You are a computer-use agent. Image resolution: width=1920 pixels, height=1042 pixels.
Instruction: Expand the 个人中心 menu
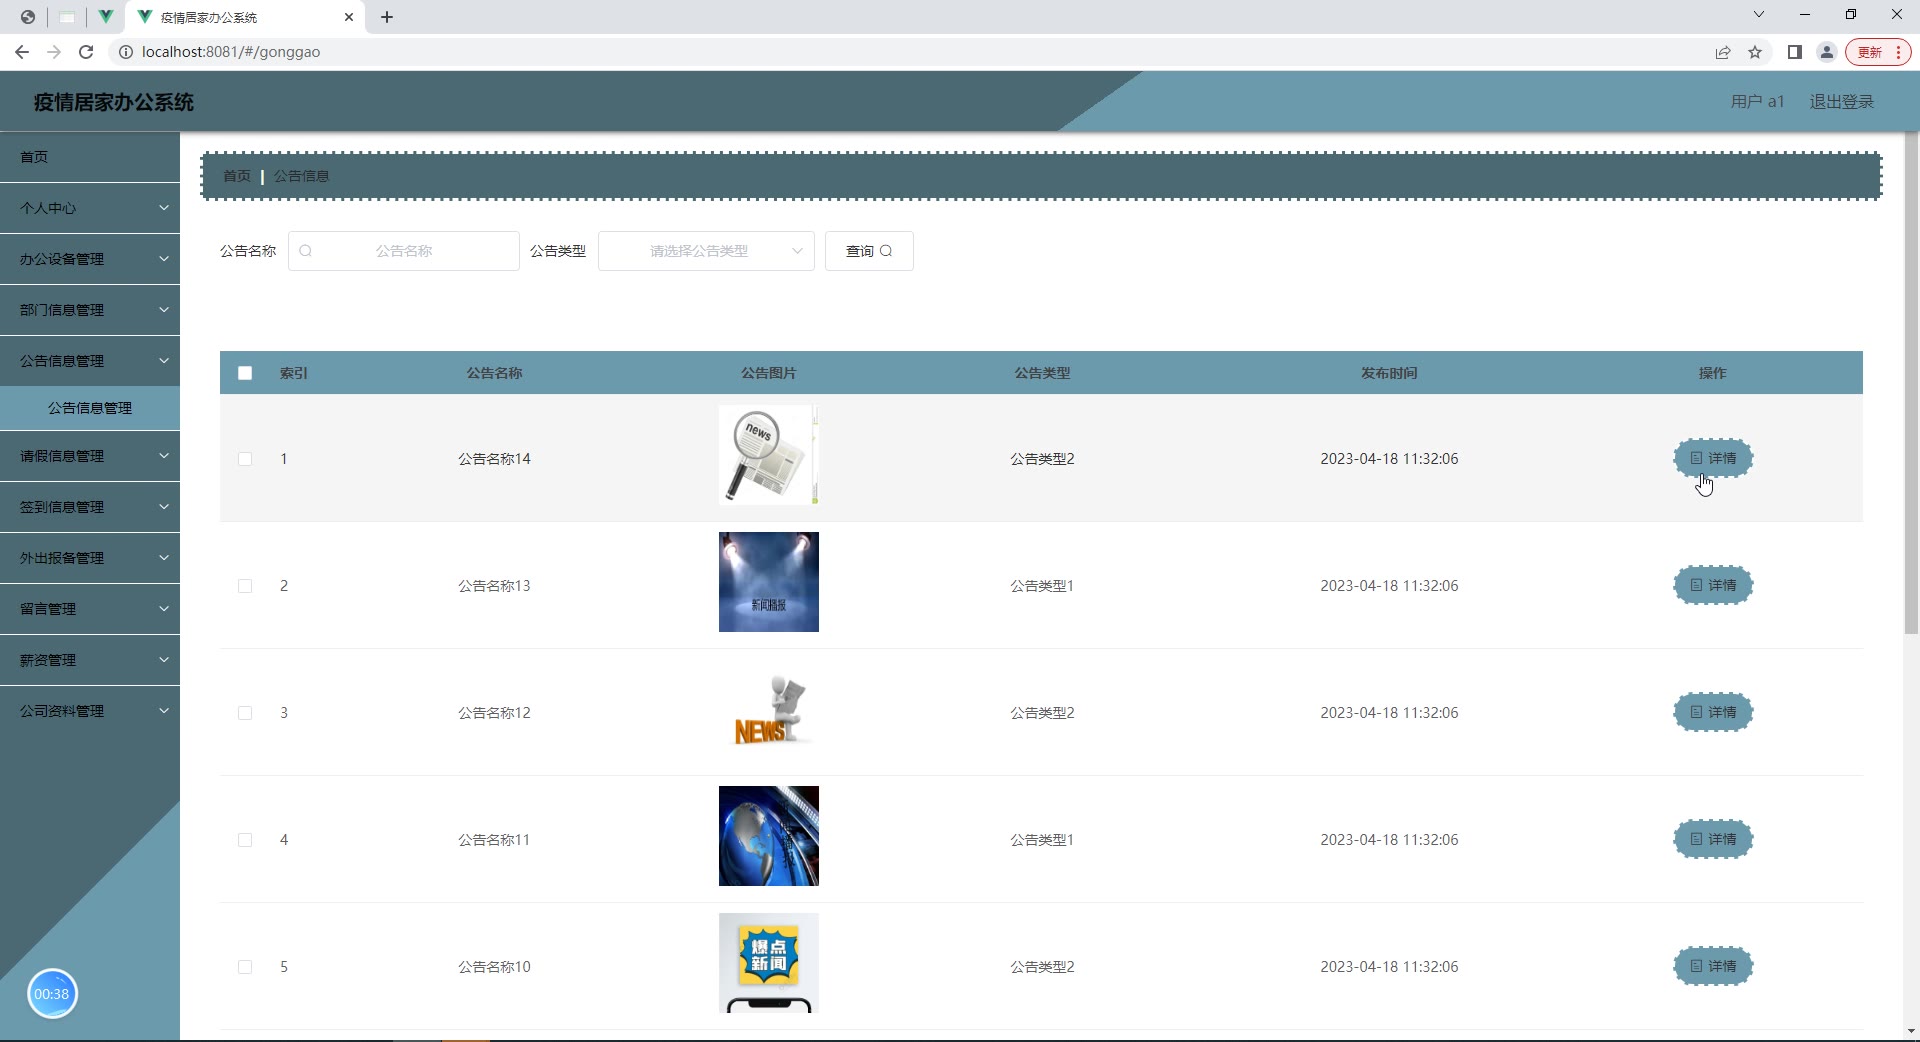click(90, 208)
